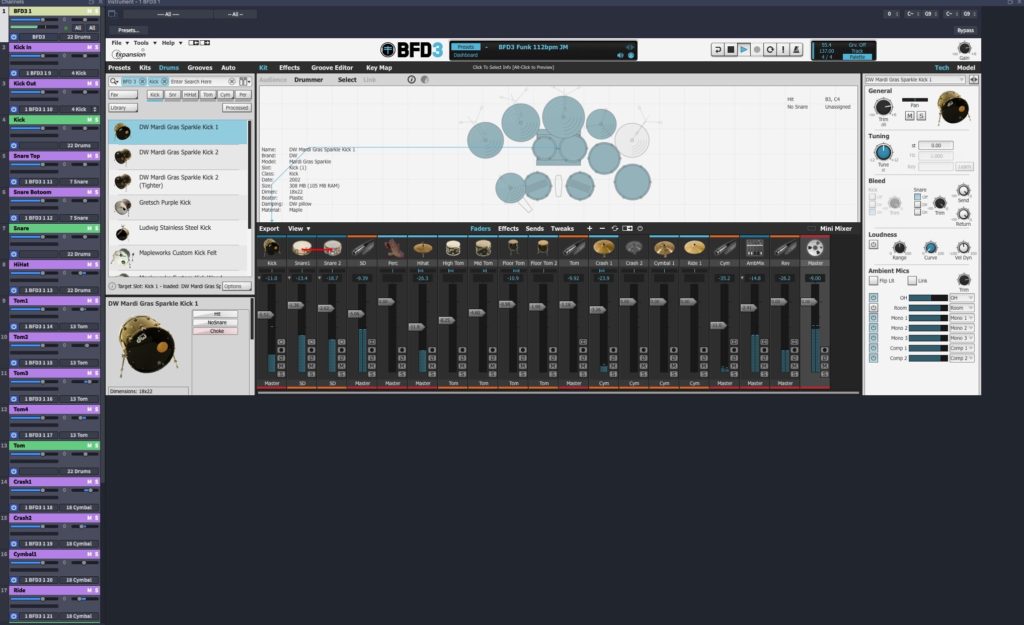Click the Kick channel icon in mixer
Image resolution: width=1024 pixels, height=625 pixels.
tap(272, 248)
